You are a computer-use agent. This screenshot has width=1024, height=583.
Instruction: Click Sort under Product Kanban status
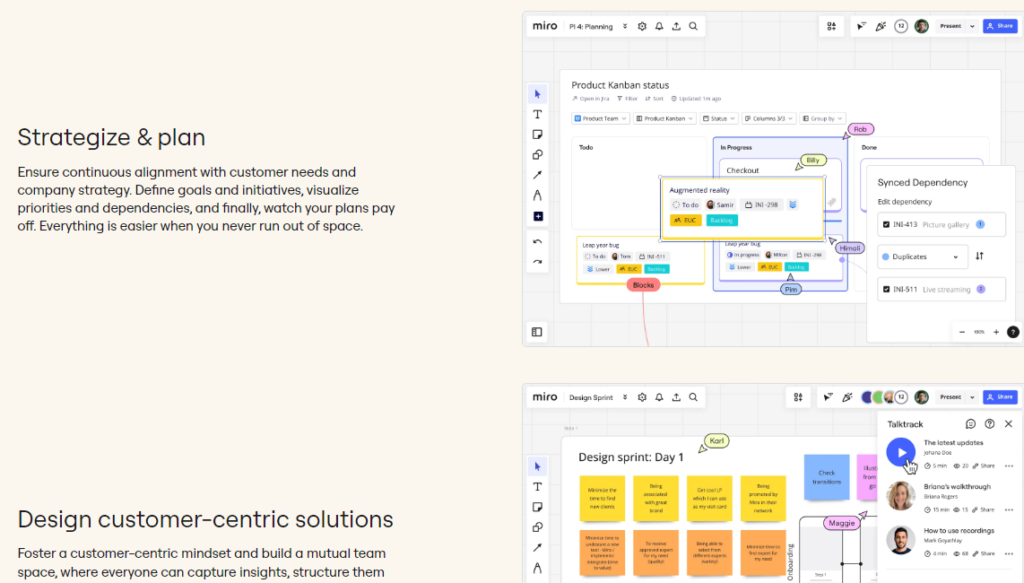coord(654,99)
